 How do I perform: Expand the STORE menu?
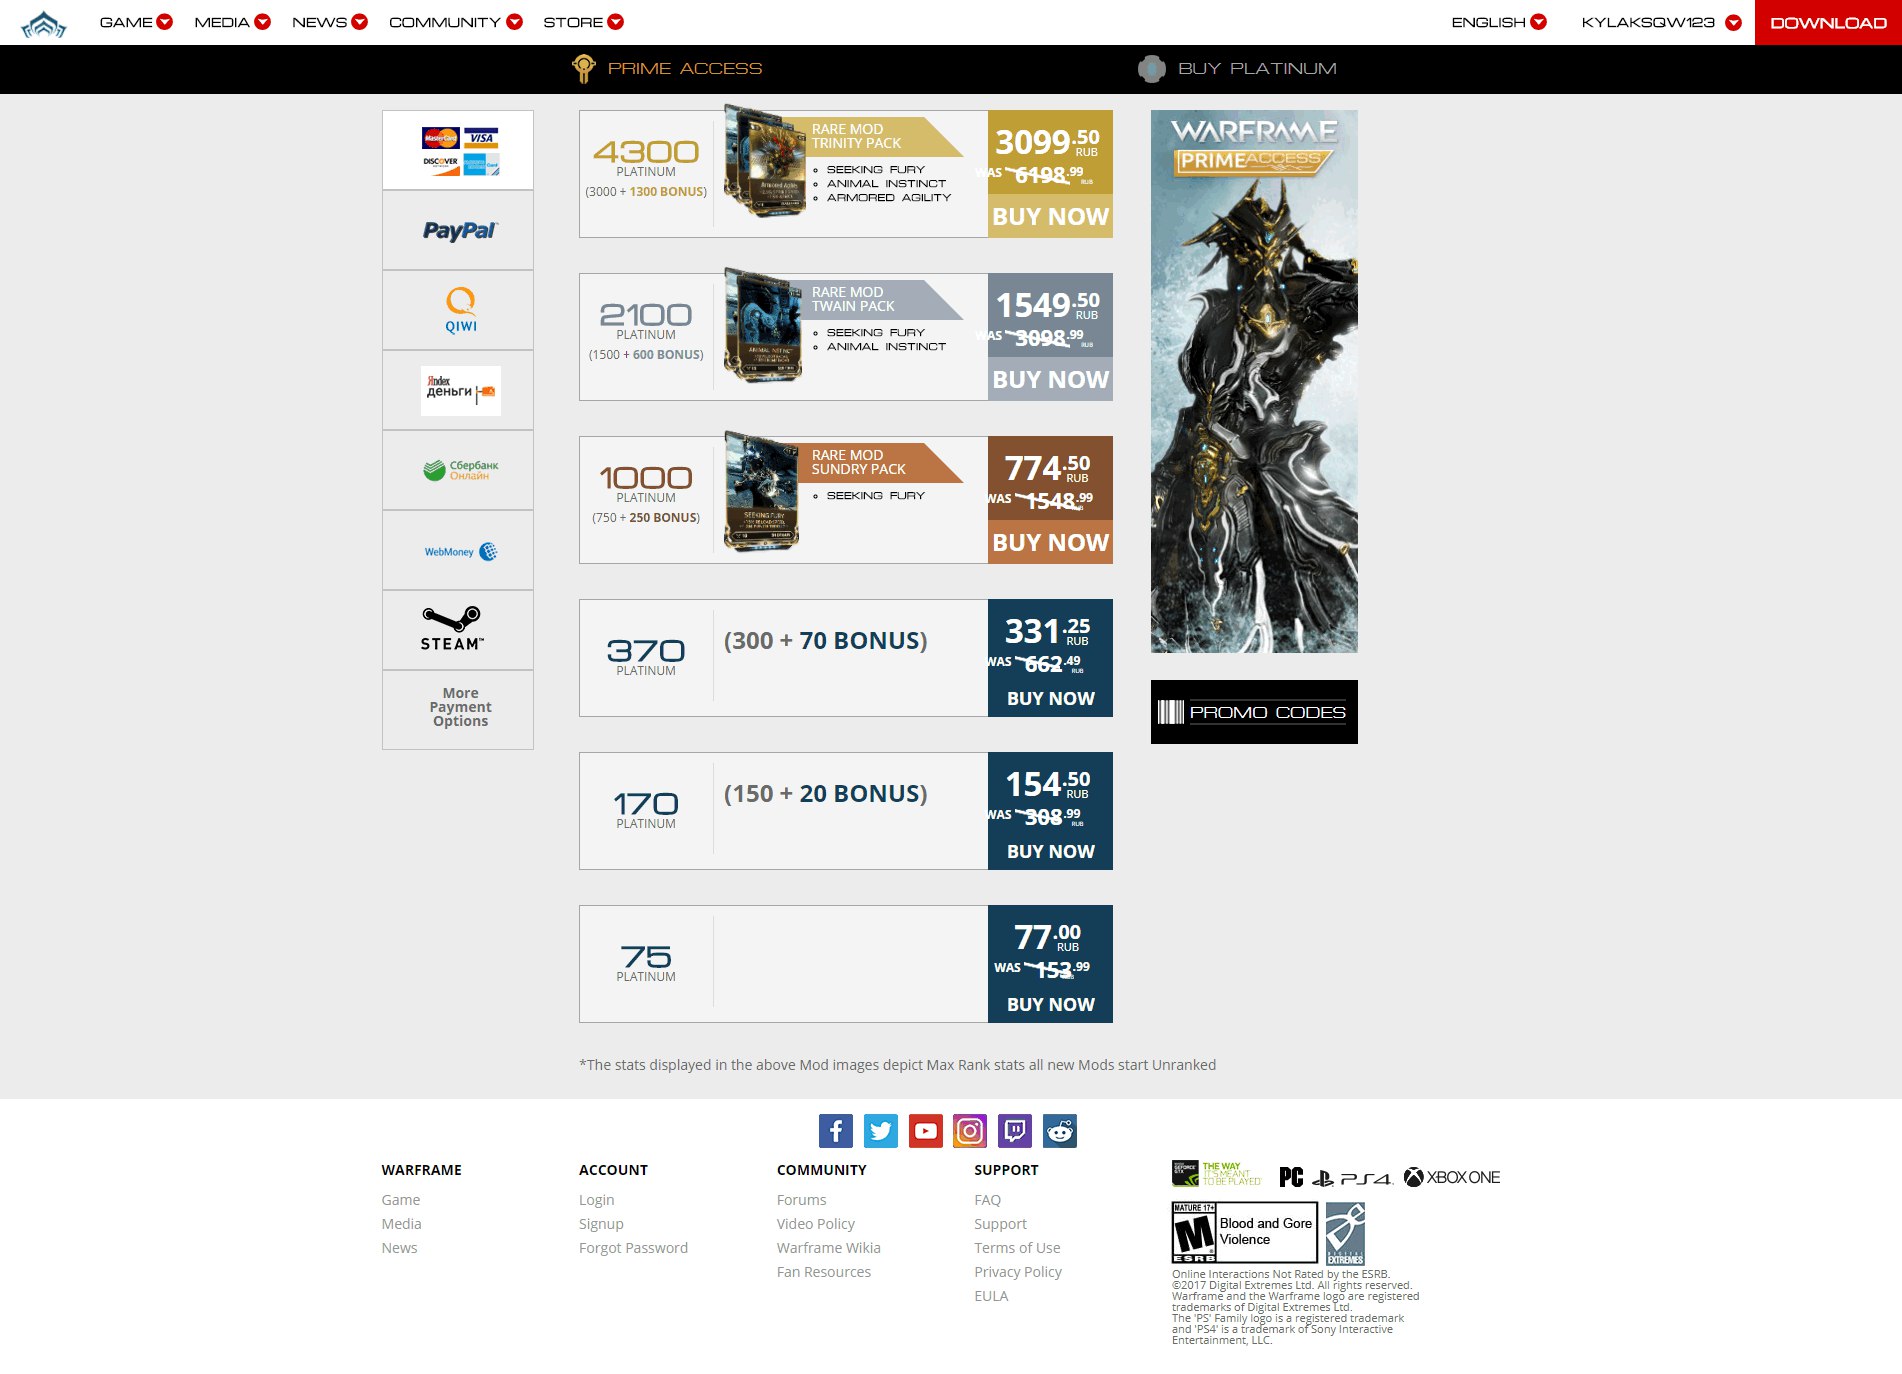(583, 22)
